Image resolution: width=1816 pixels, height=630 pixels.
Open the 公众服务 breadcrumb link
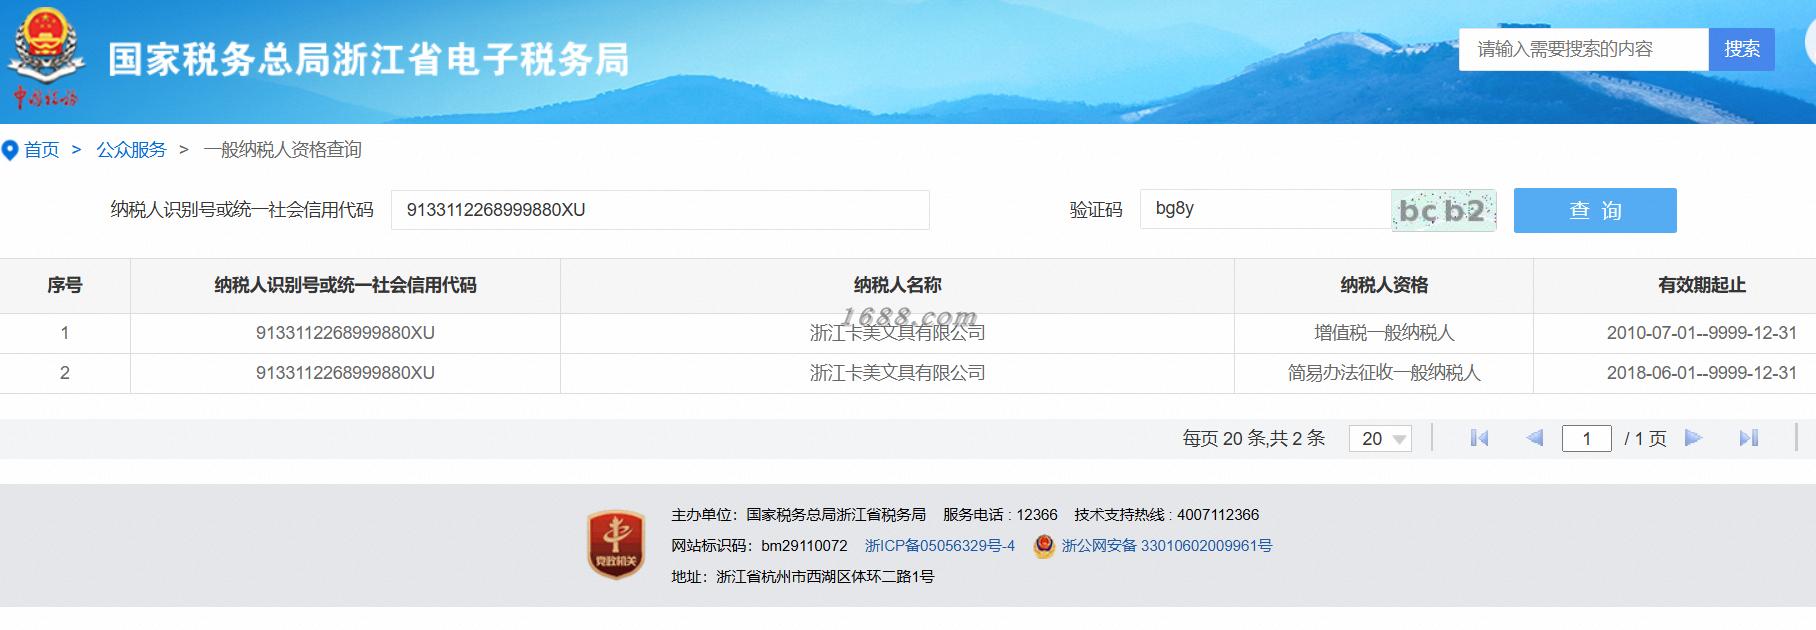coord(131,150)
